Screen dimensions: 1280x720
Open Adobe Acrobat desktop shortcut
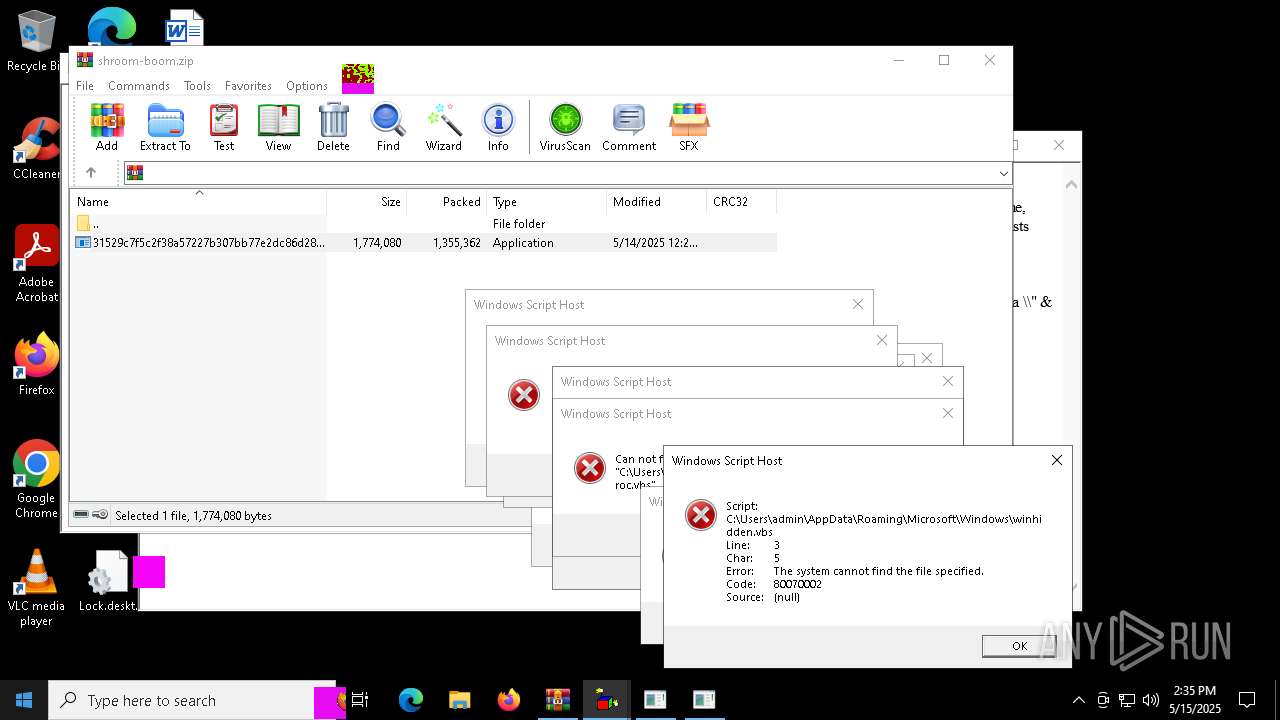(36, 263)
